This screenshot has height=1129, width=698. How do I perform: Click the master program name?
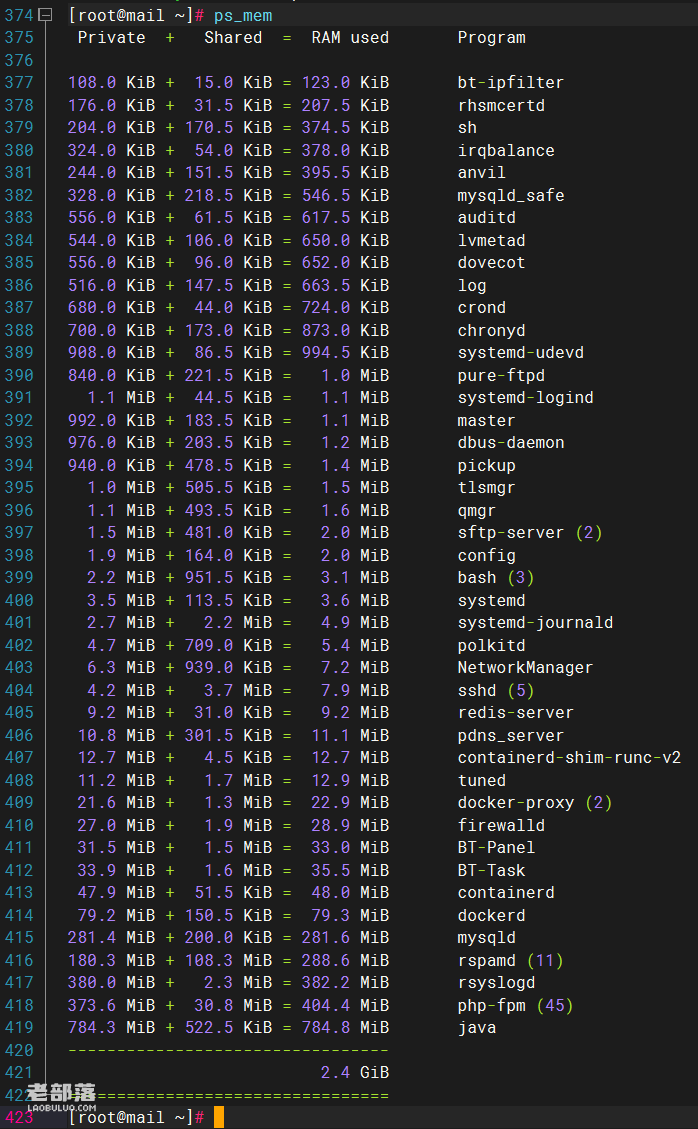pos(486,420)
